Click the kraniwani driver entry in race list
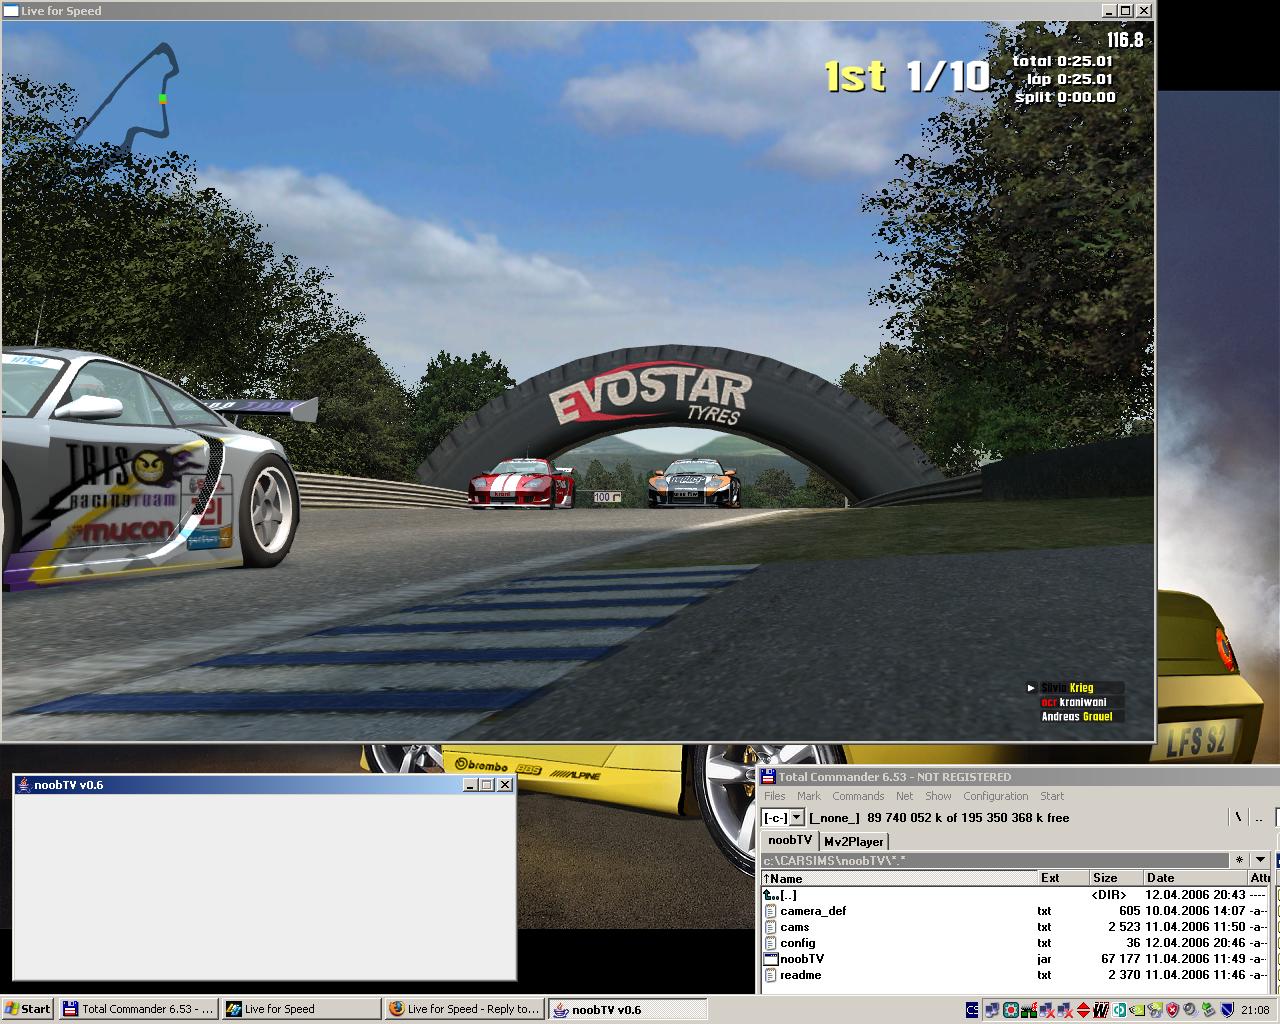The width and height of the screenshot is (1280, 1024). (1074, 702)
